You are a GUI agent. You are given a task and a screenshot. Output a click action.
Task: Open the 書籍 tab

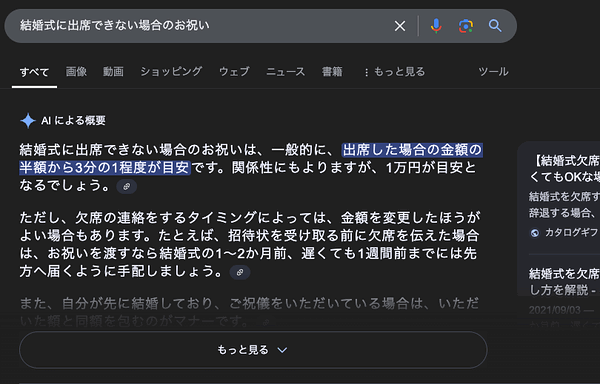[332, 72]
